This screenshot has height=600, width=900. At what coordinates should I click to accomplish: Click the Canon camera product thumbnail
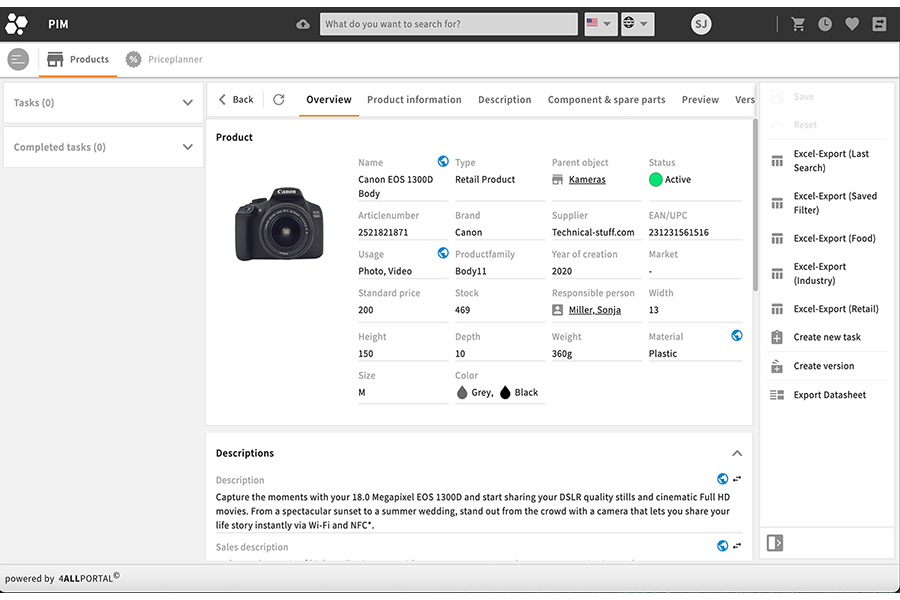tap(280, 224)
